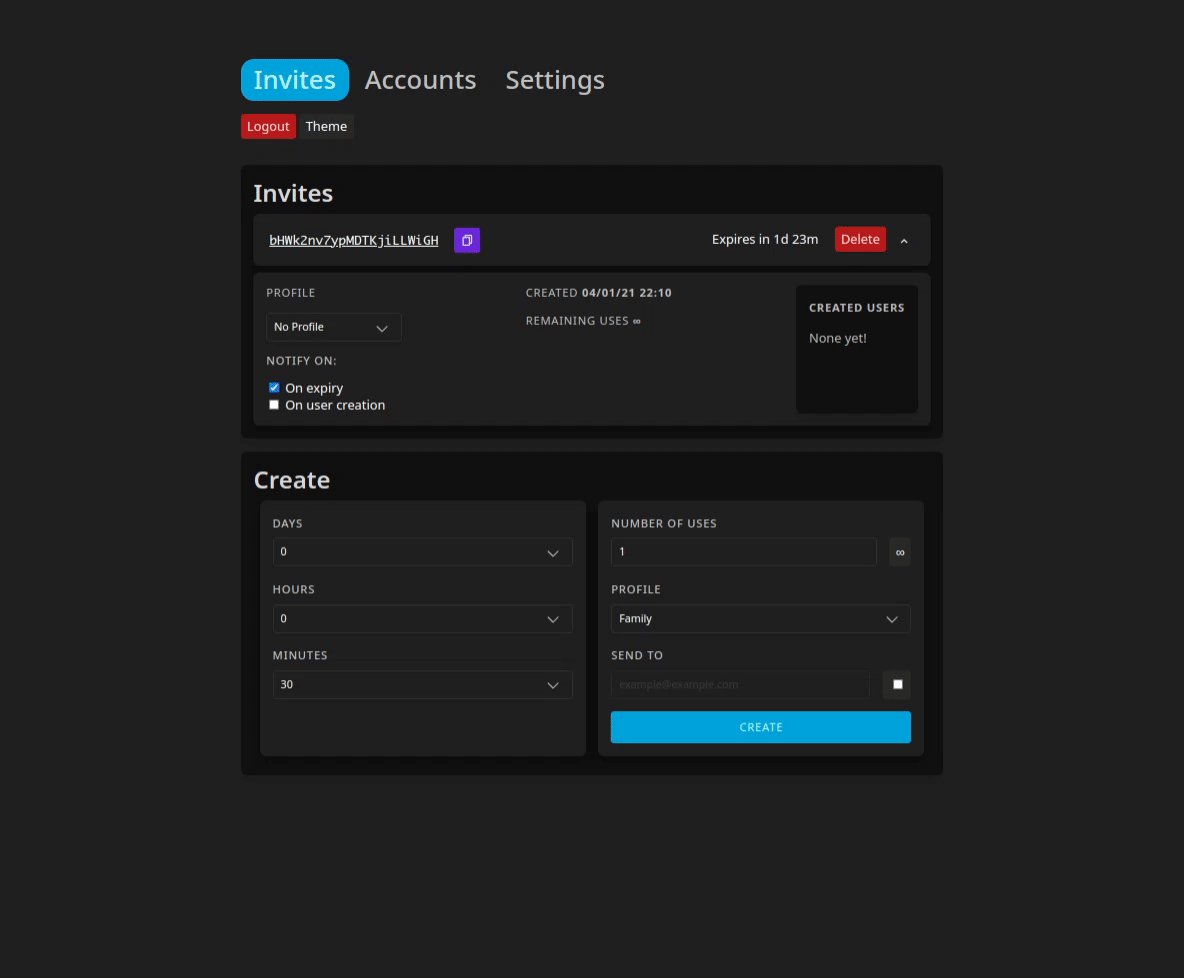Enable On user creation notification
This screenshot has width=1184, height=978.
tap(274, 405)
